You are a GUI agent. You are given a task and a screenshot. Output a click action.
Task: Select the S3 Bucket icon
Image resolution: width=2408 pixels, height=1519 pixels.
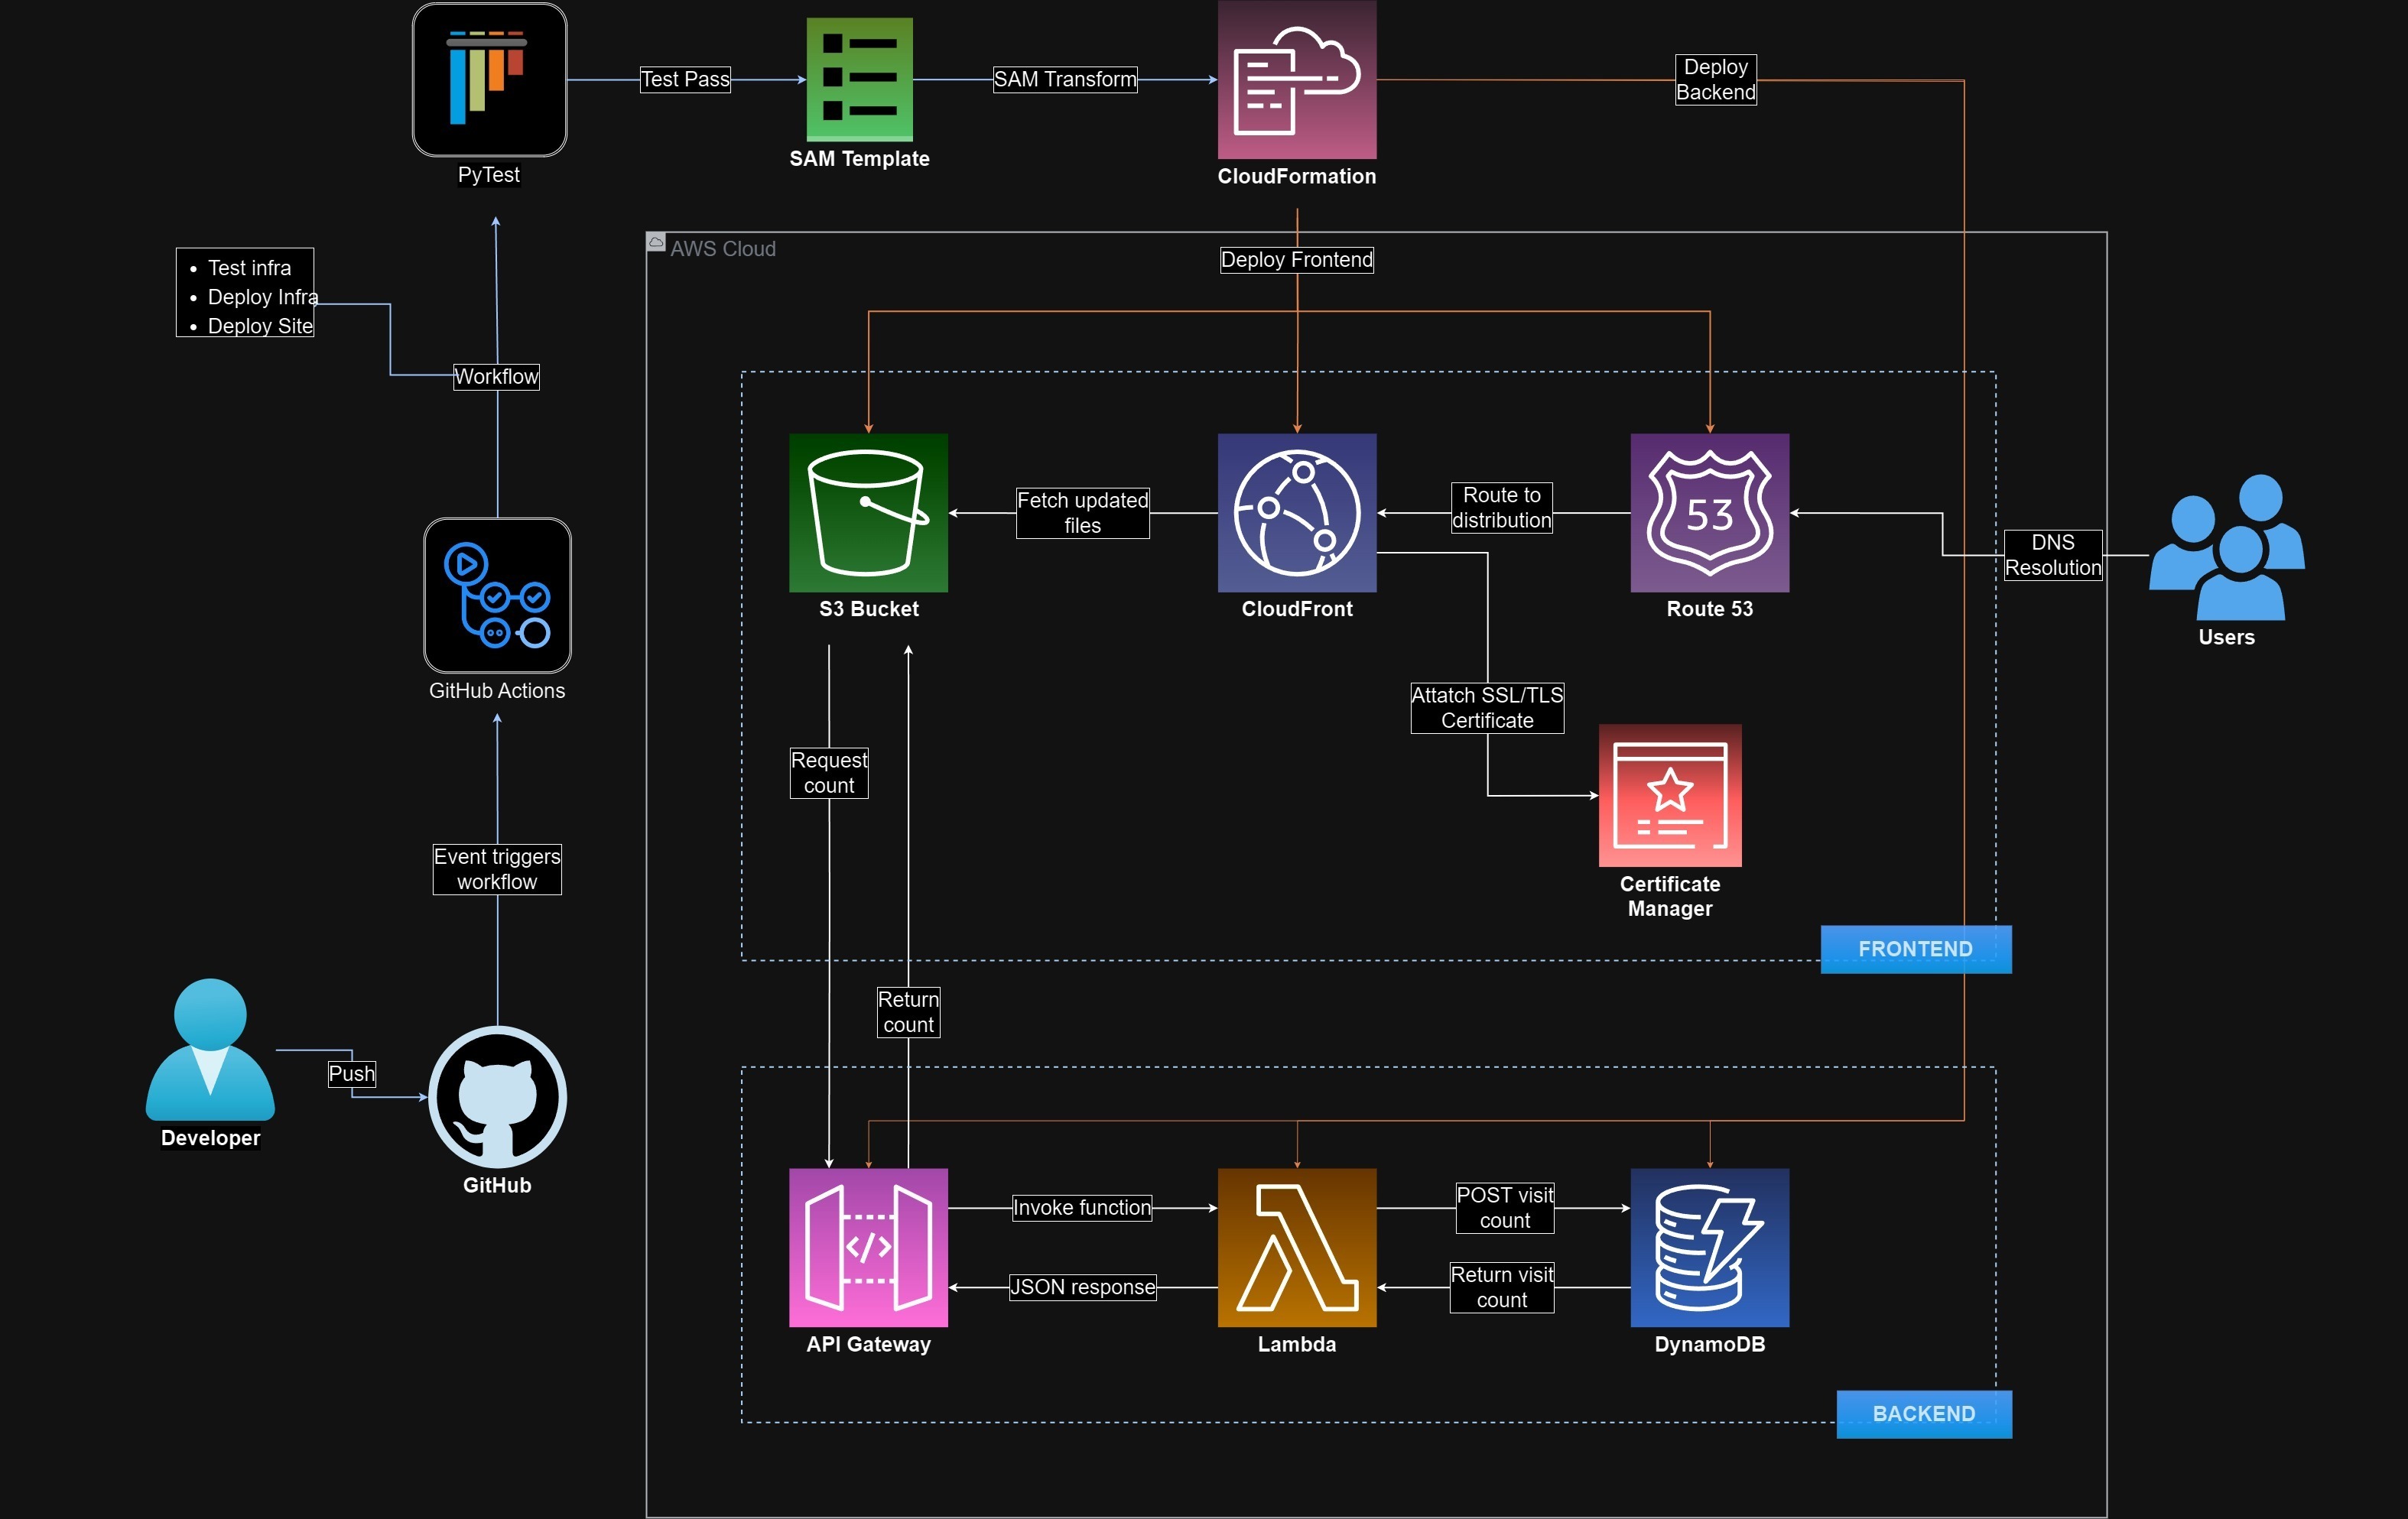[x=868, y=512]
